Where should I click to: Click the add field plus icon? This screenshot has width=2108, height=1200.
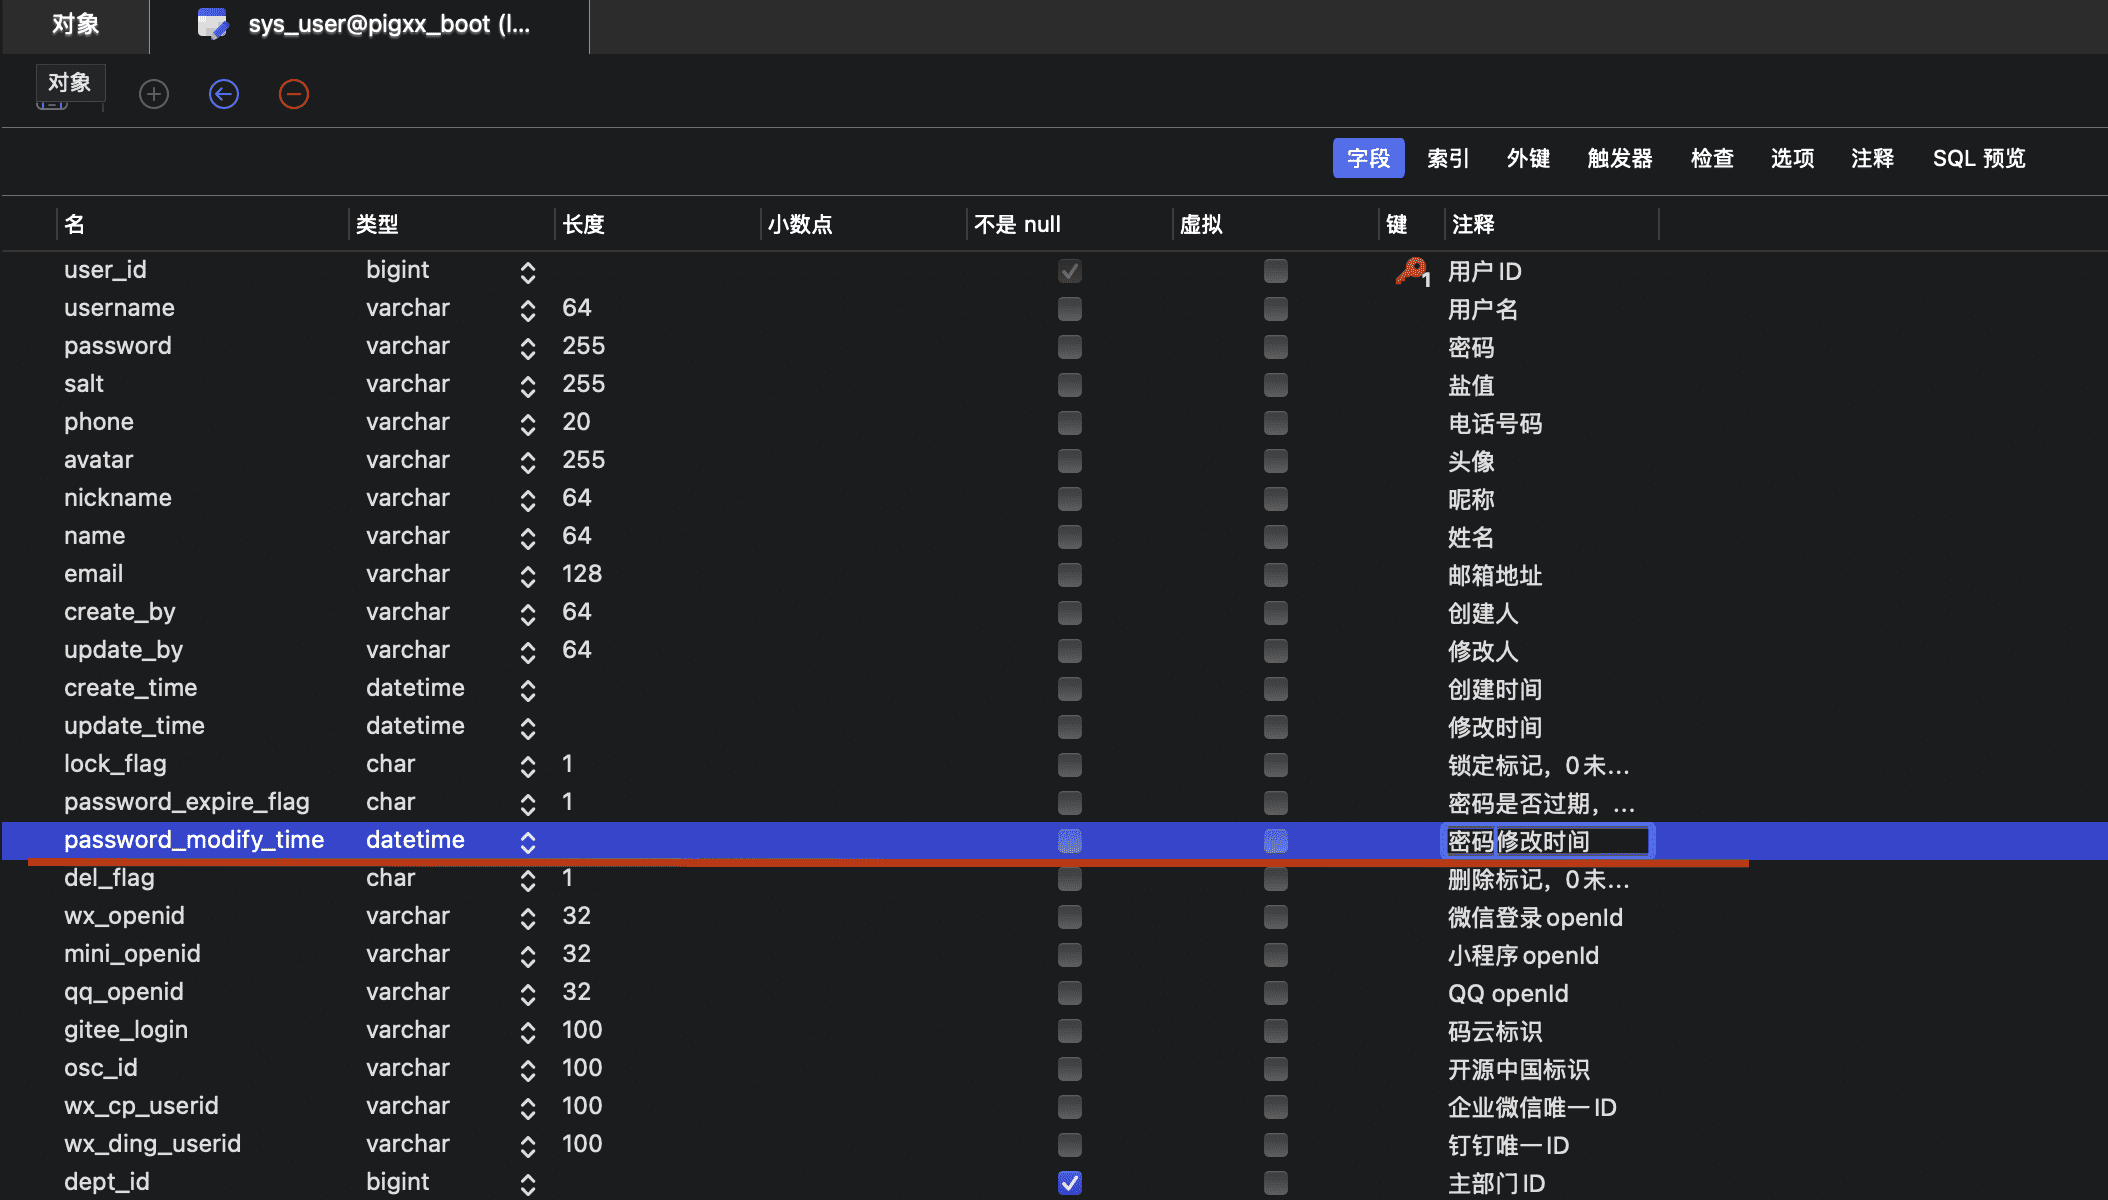pyautogui.click(x=154, y=94)
